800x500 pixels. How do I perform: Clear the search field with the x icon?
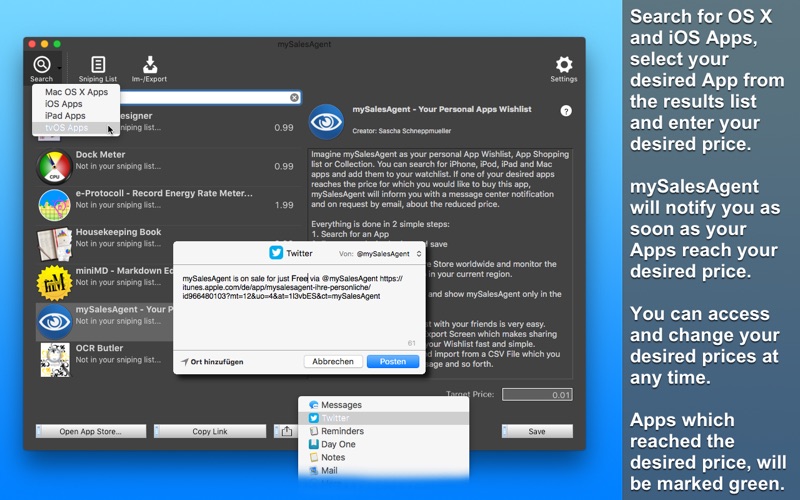click(294, 97)
